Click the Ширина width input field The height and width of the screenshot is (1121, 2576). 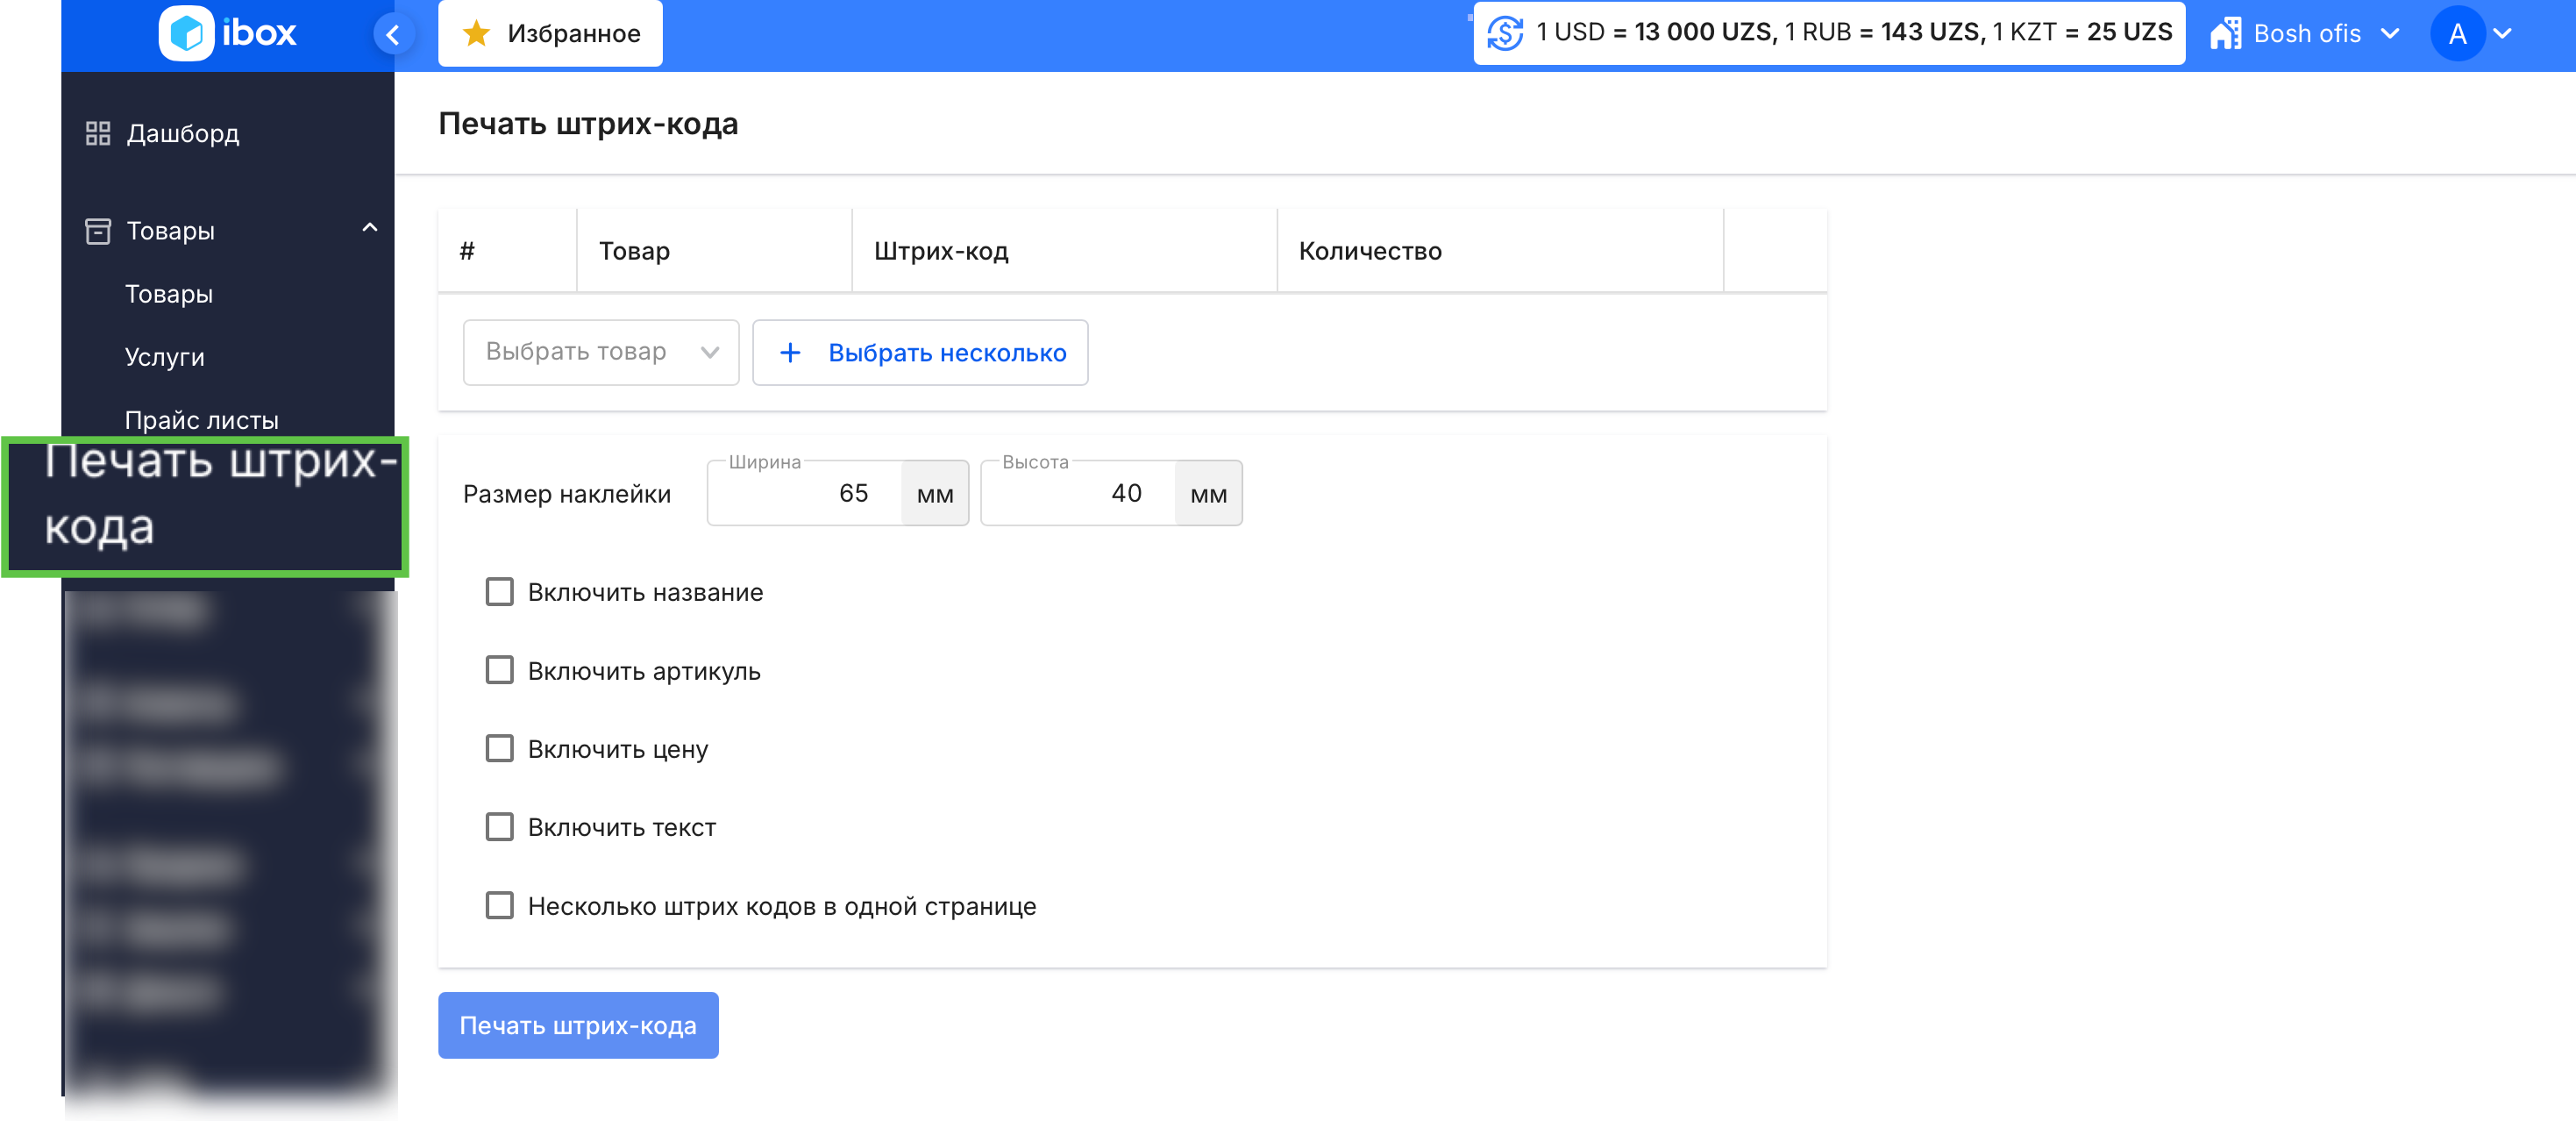(805, 493)
